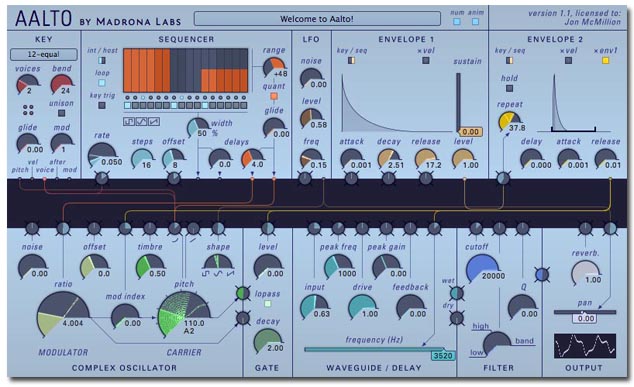Toggle the sequencer loop switch

tap(102, 82)
